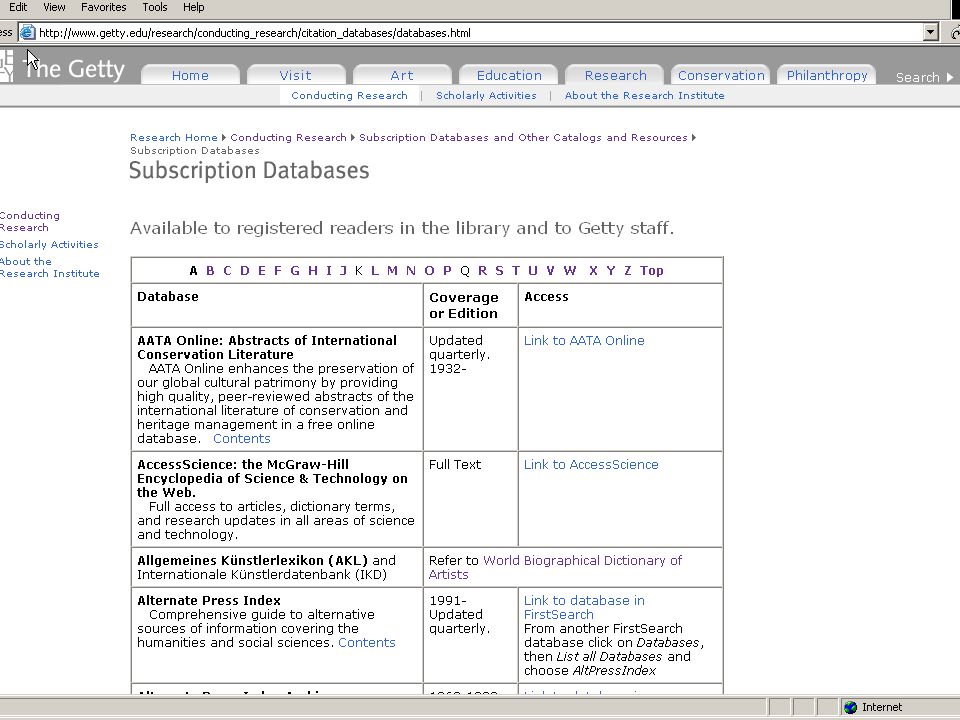This screenshot has width=960, height=720.
Task: Jump to letter E in alphabet index
Action: click(261, 271)
